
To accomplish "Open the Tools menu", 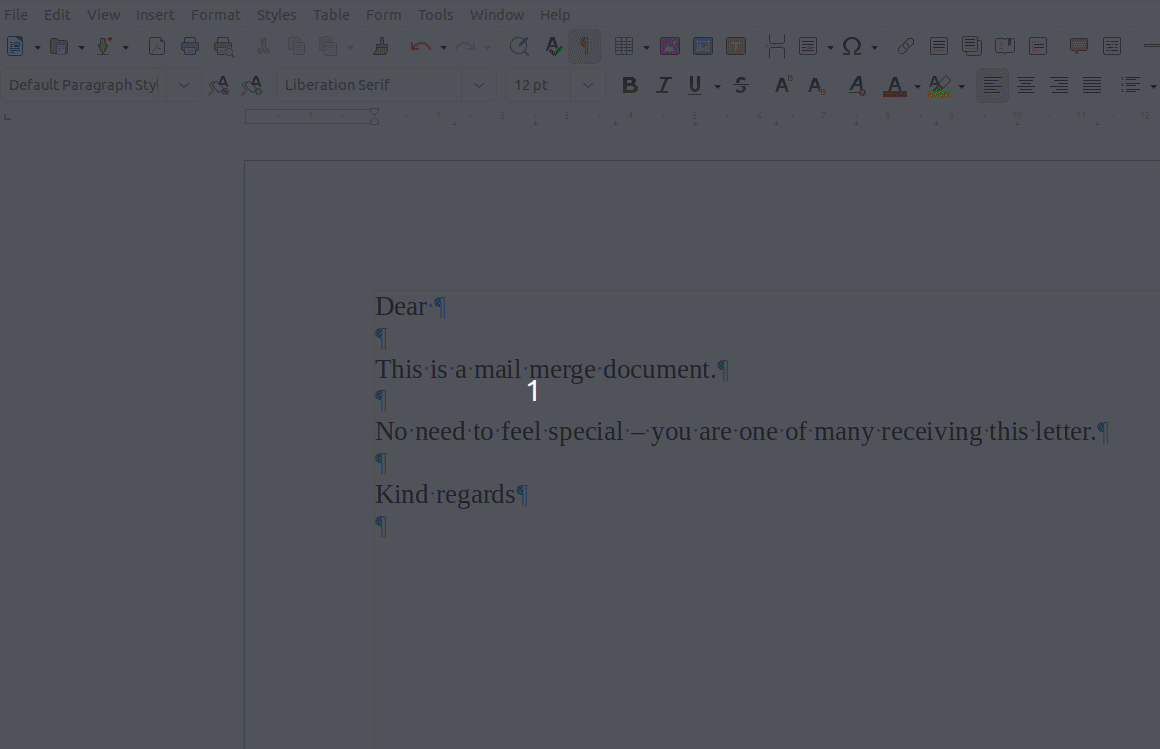I will point(435,15).
